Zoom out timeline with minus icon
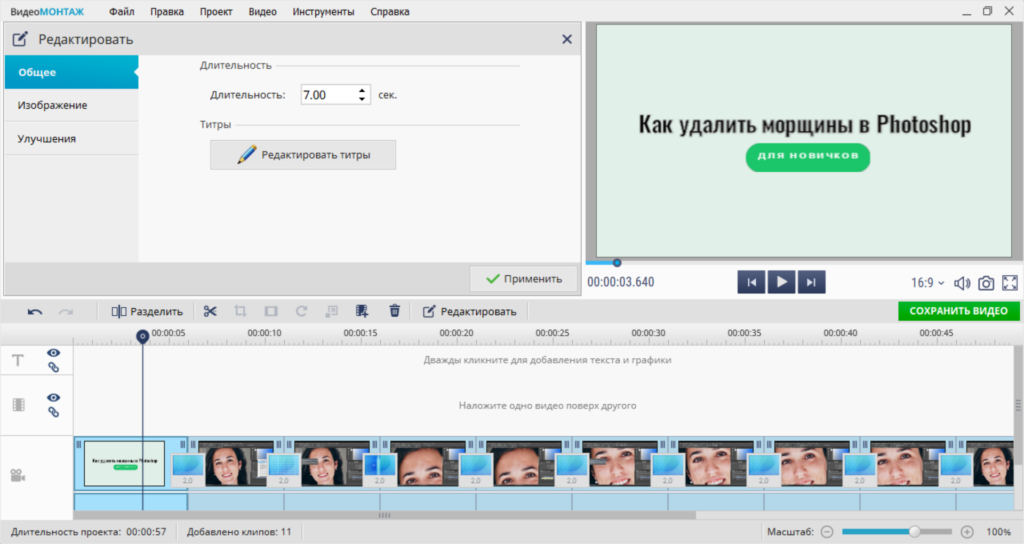The width and height of the screenshot is (1024, 544). coord(827,532)
